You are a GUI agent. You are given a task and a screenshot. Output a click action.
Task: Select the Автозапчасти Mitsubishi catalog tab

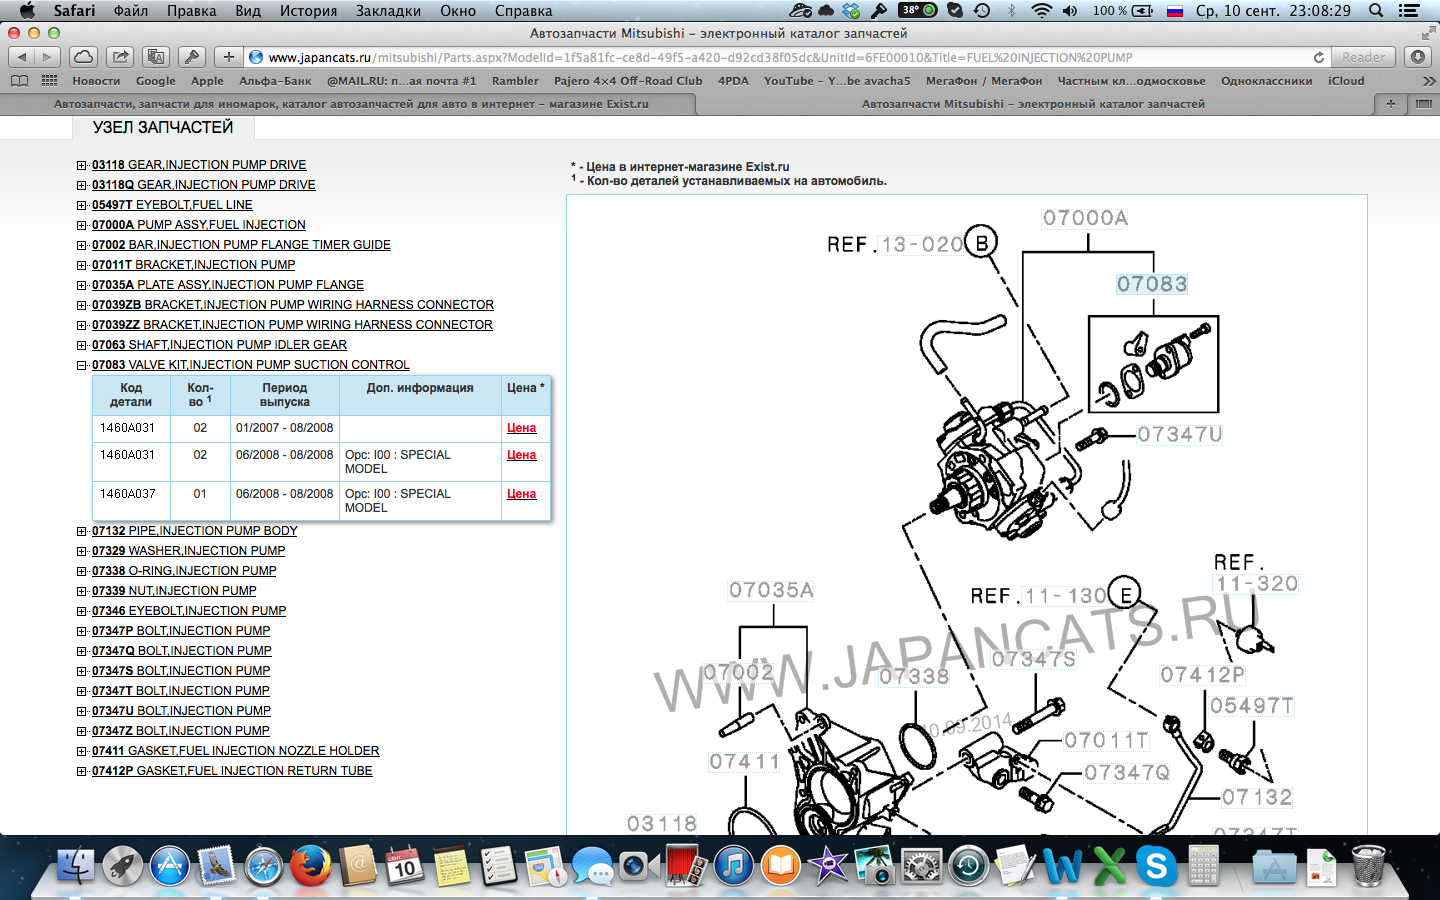click(x=1034, y=104)
